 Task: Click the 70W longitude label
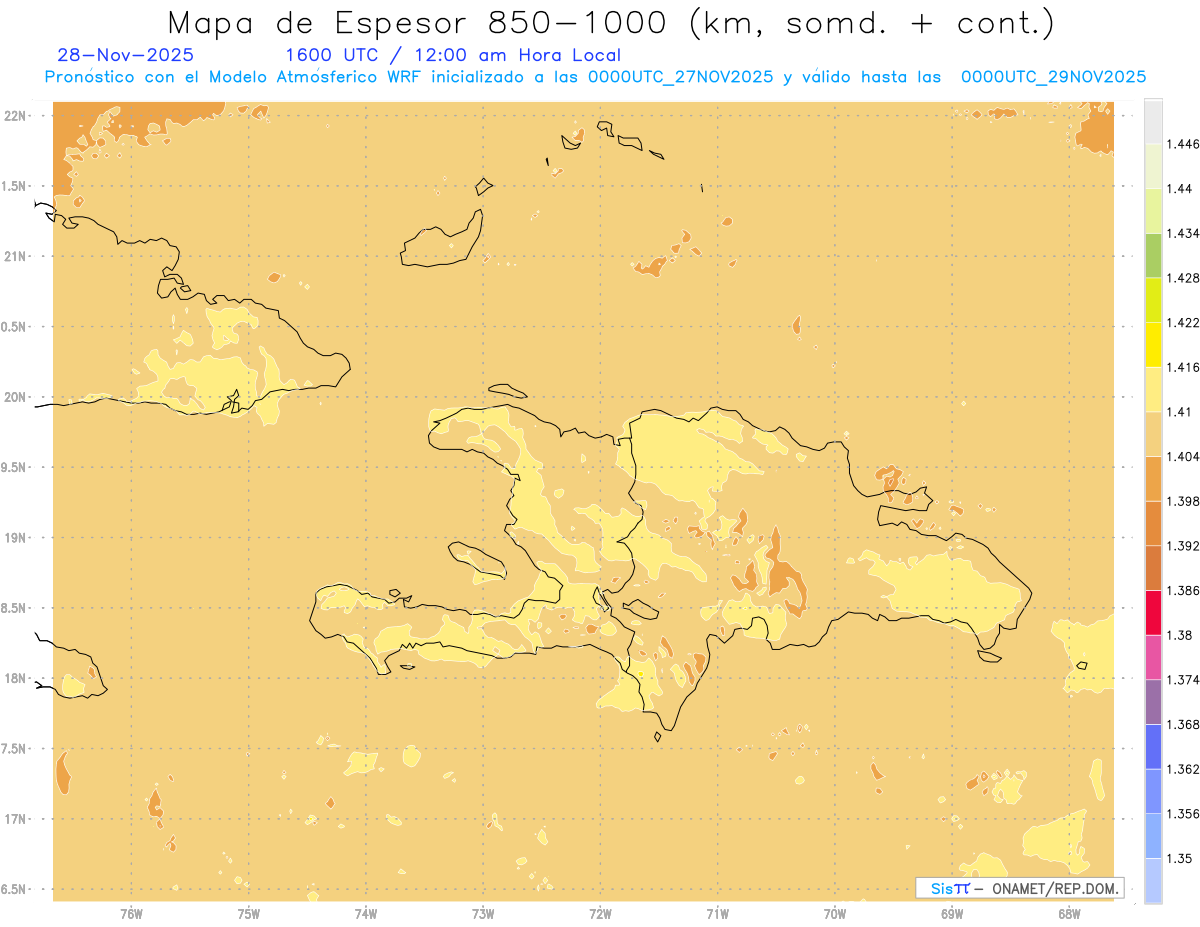tap(835, 913)
